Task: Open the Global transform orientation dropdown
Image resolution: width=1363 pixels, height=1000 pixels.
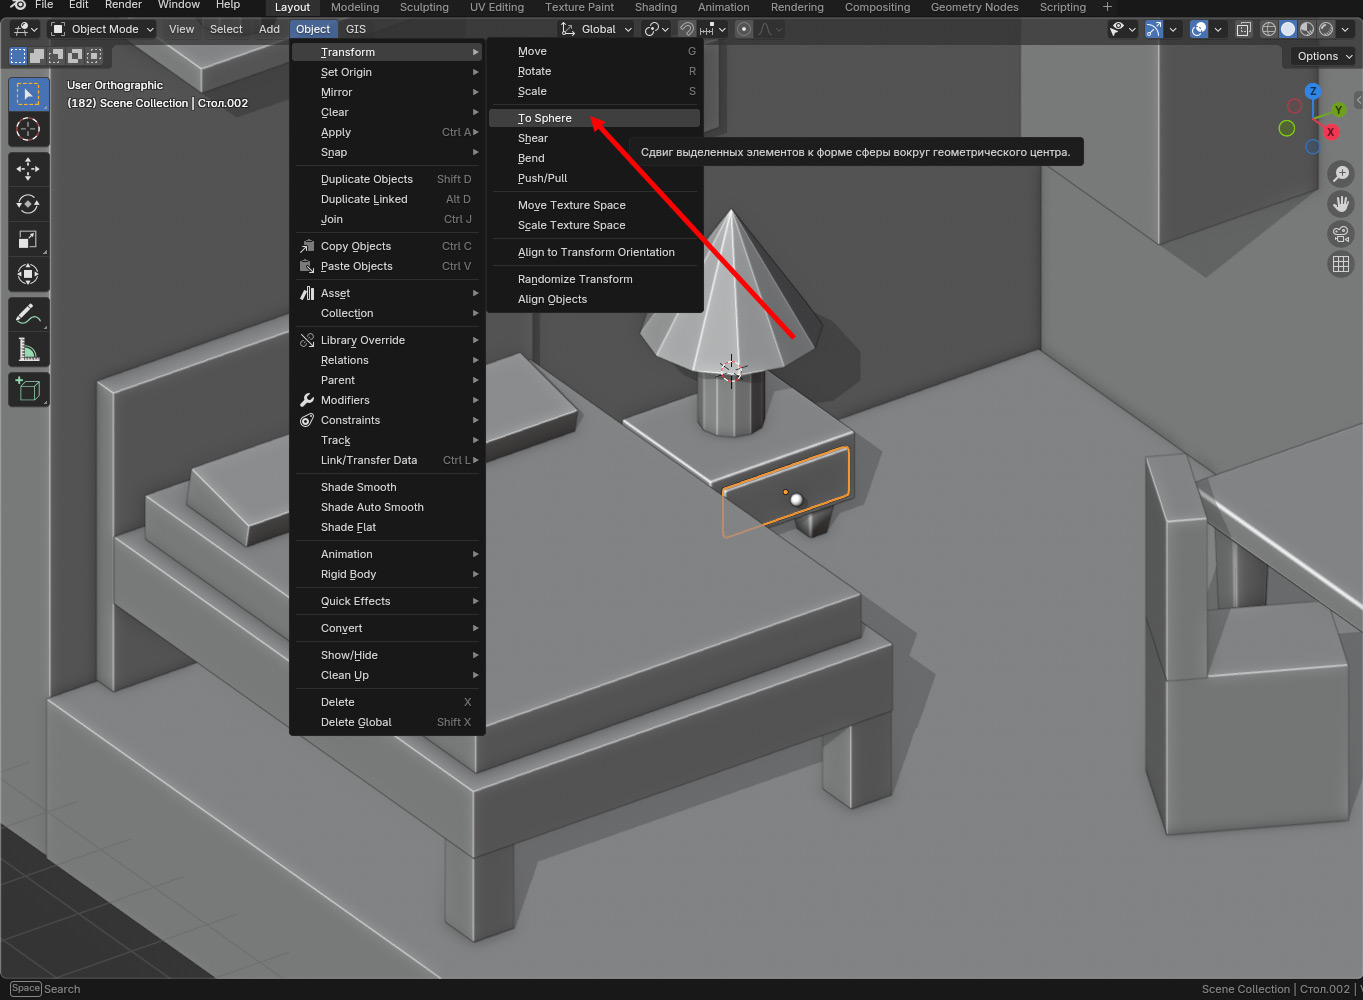Action: pos(597,29)
